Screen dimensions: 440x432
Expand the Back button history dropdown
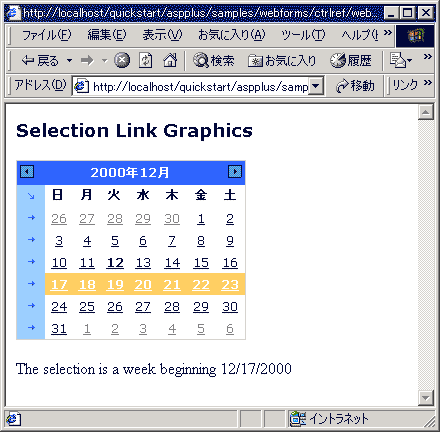pos(69,61)
